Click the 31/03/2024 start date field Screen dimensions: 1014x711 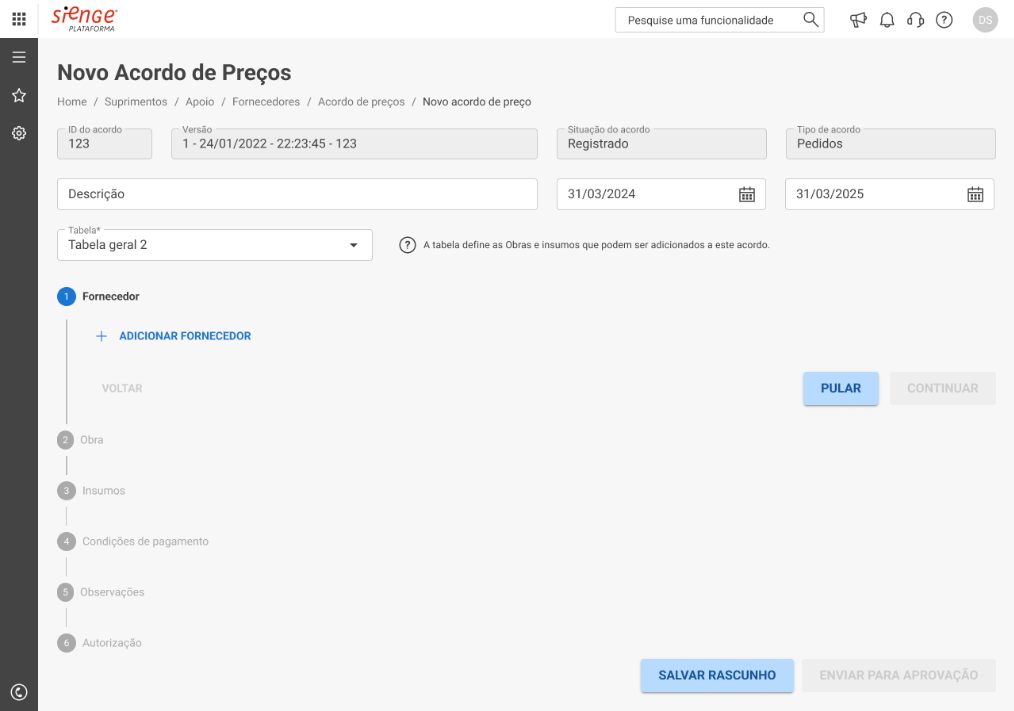point(661,194)
